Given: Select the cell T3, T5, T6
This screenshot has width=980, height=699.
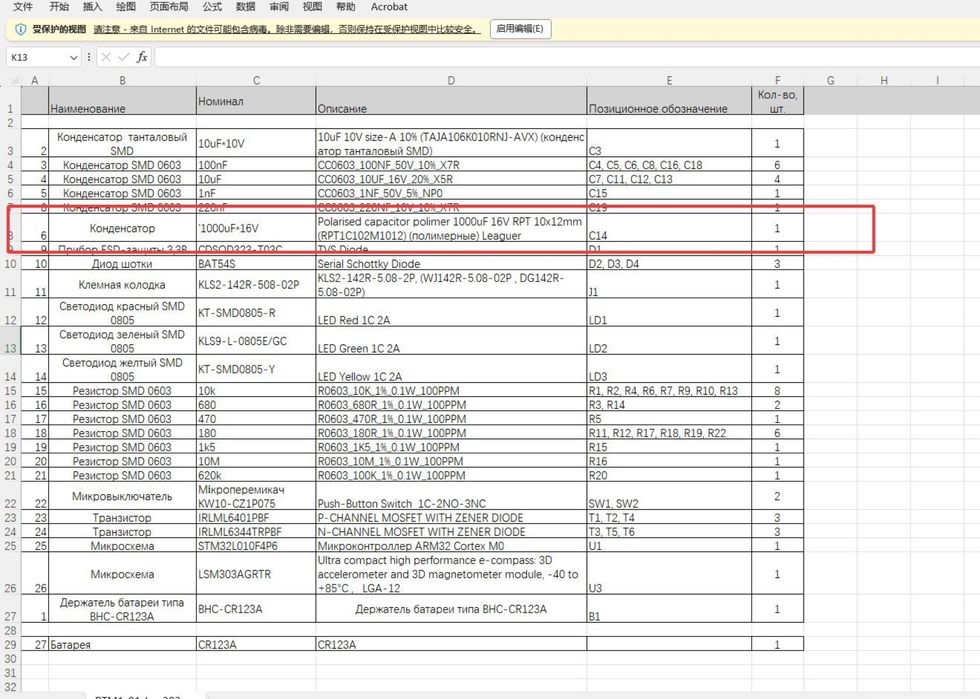Looking at the screenshot, I should click(669, 531).
